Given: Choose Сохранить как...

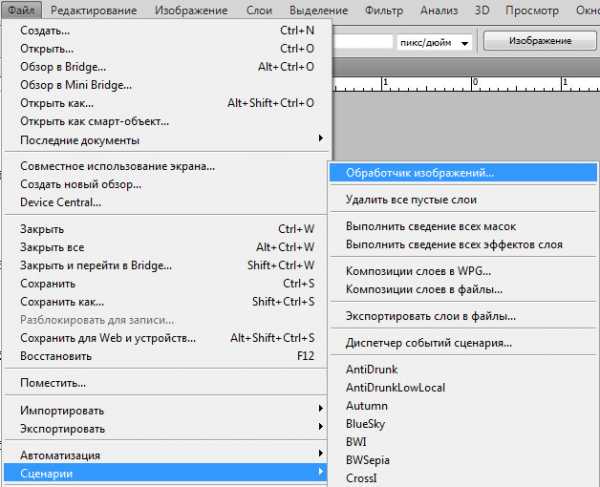Looking at the screenshot, I should point(167,302).
